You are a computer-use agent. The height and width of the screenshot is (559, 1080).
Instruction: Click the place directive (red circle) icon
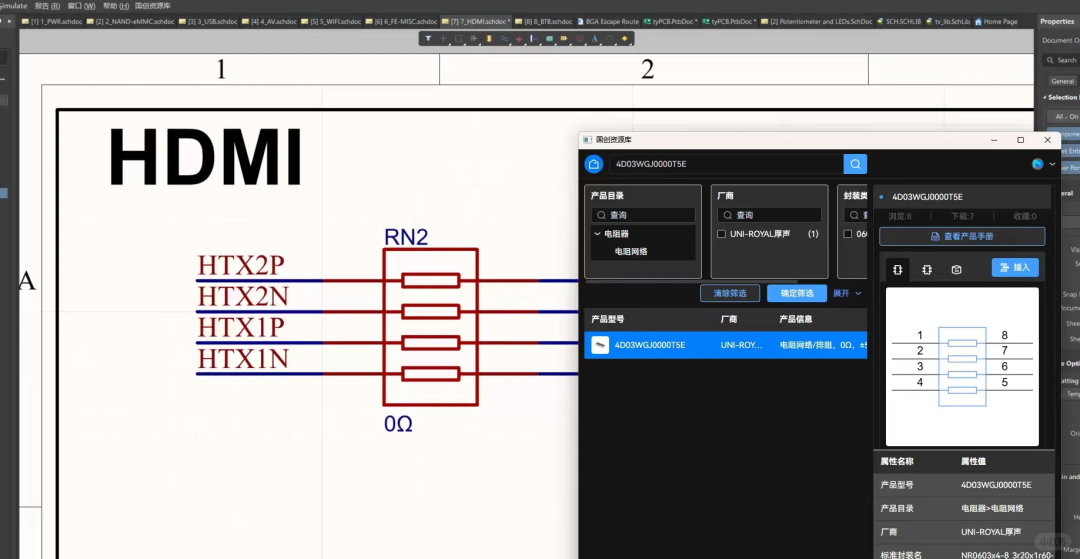pos(579,39)
